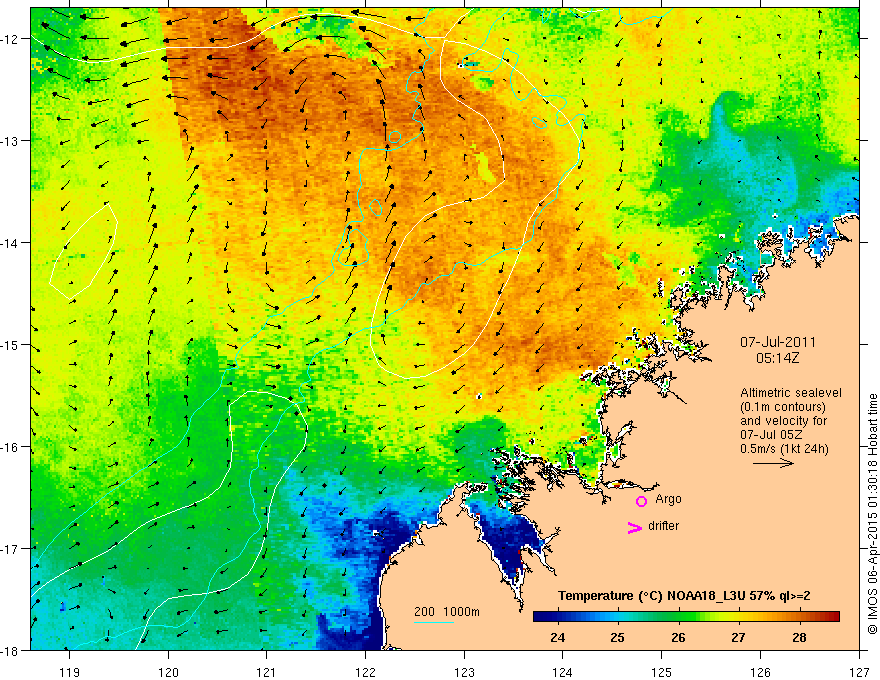
Task: Click the longitude axis label 123
Action: point(464,672)
